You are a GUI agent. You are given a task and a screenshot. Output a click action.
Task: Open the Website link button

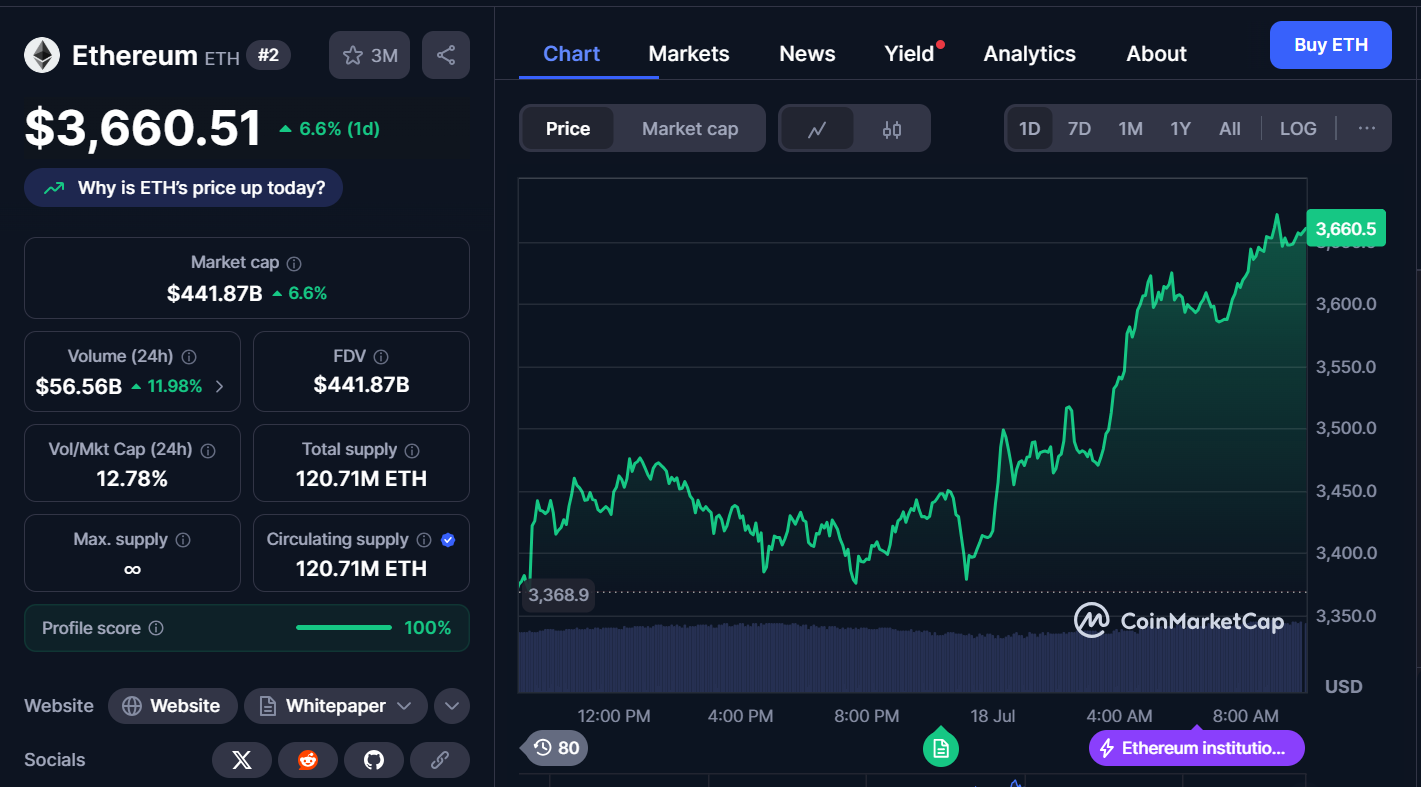172,706
